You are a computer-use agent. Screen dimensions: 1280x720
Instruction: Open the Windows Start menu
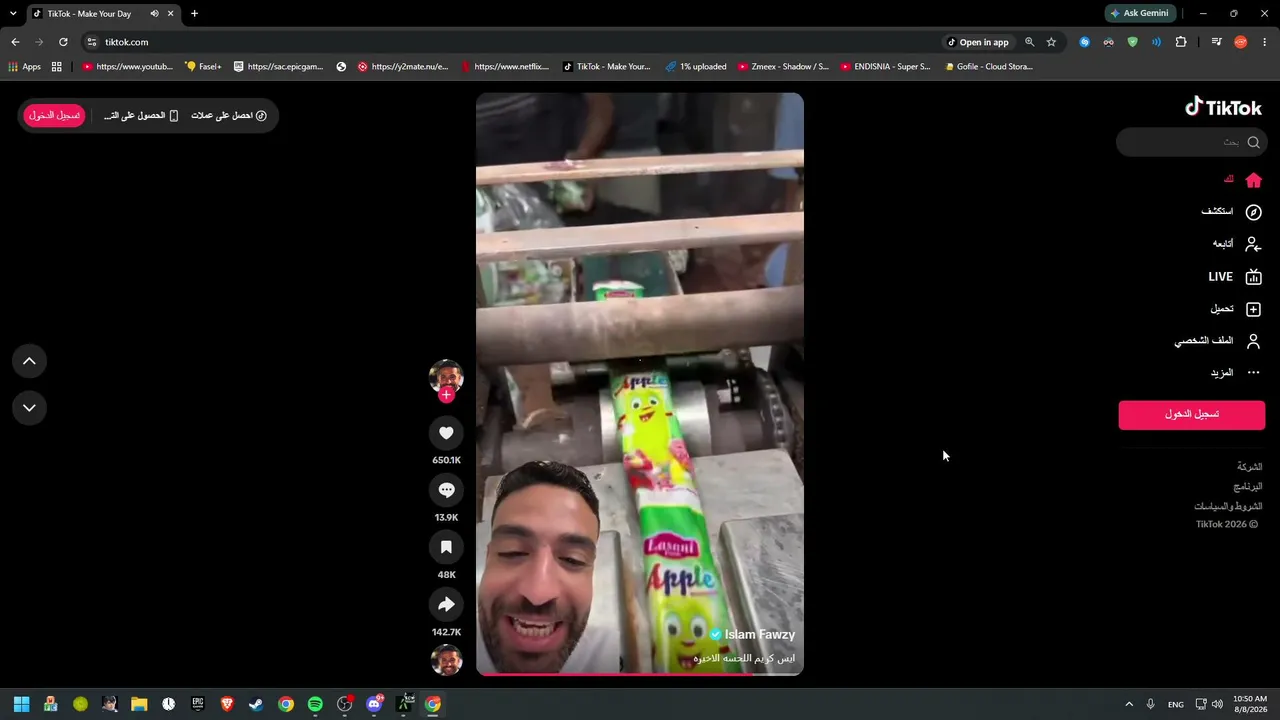(21, 704)
